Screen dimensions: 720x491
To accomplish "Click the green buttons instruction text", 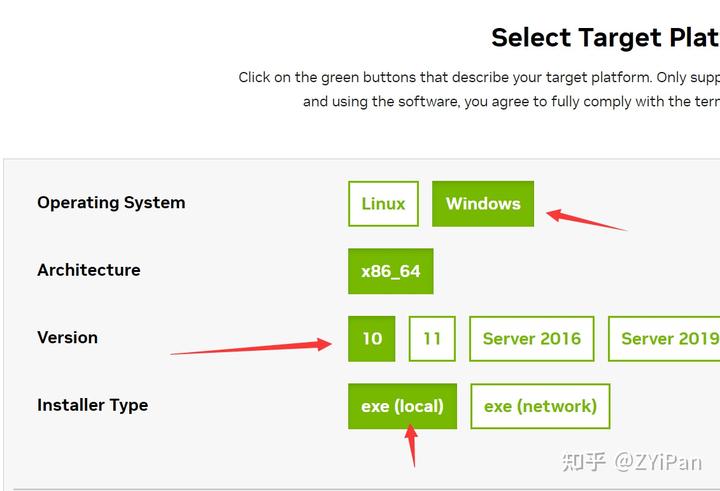I will tap(478, 77).
